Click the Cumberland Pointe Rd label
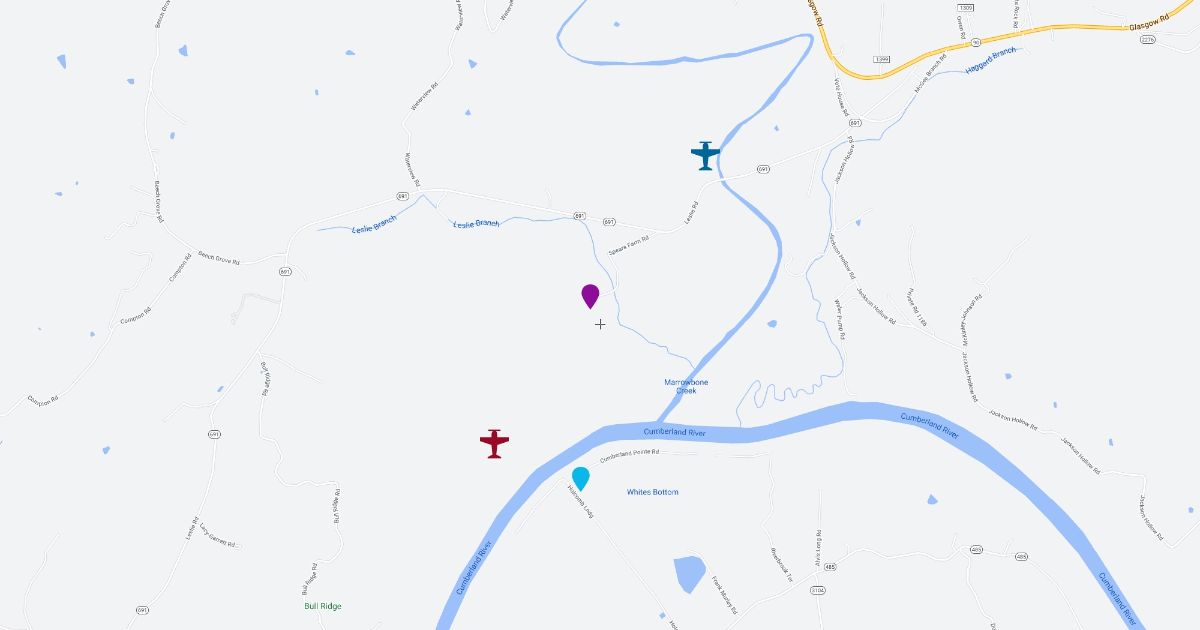This screenshot has width=1200, height=630. [630, 455]
